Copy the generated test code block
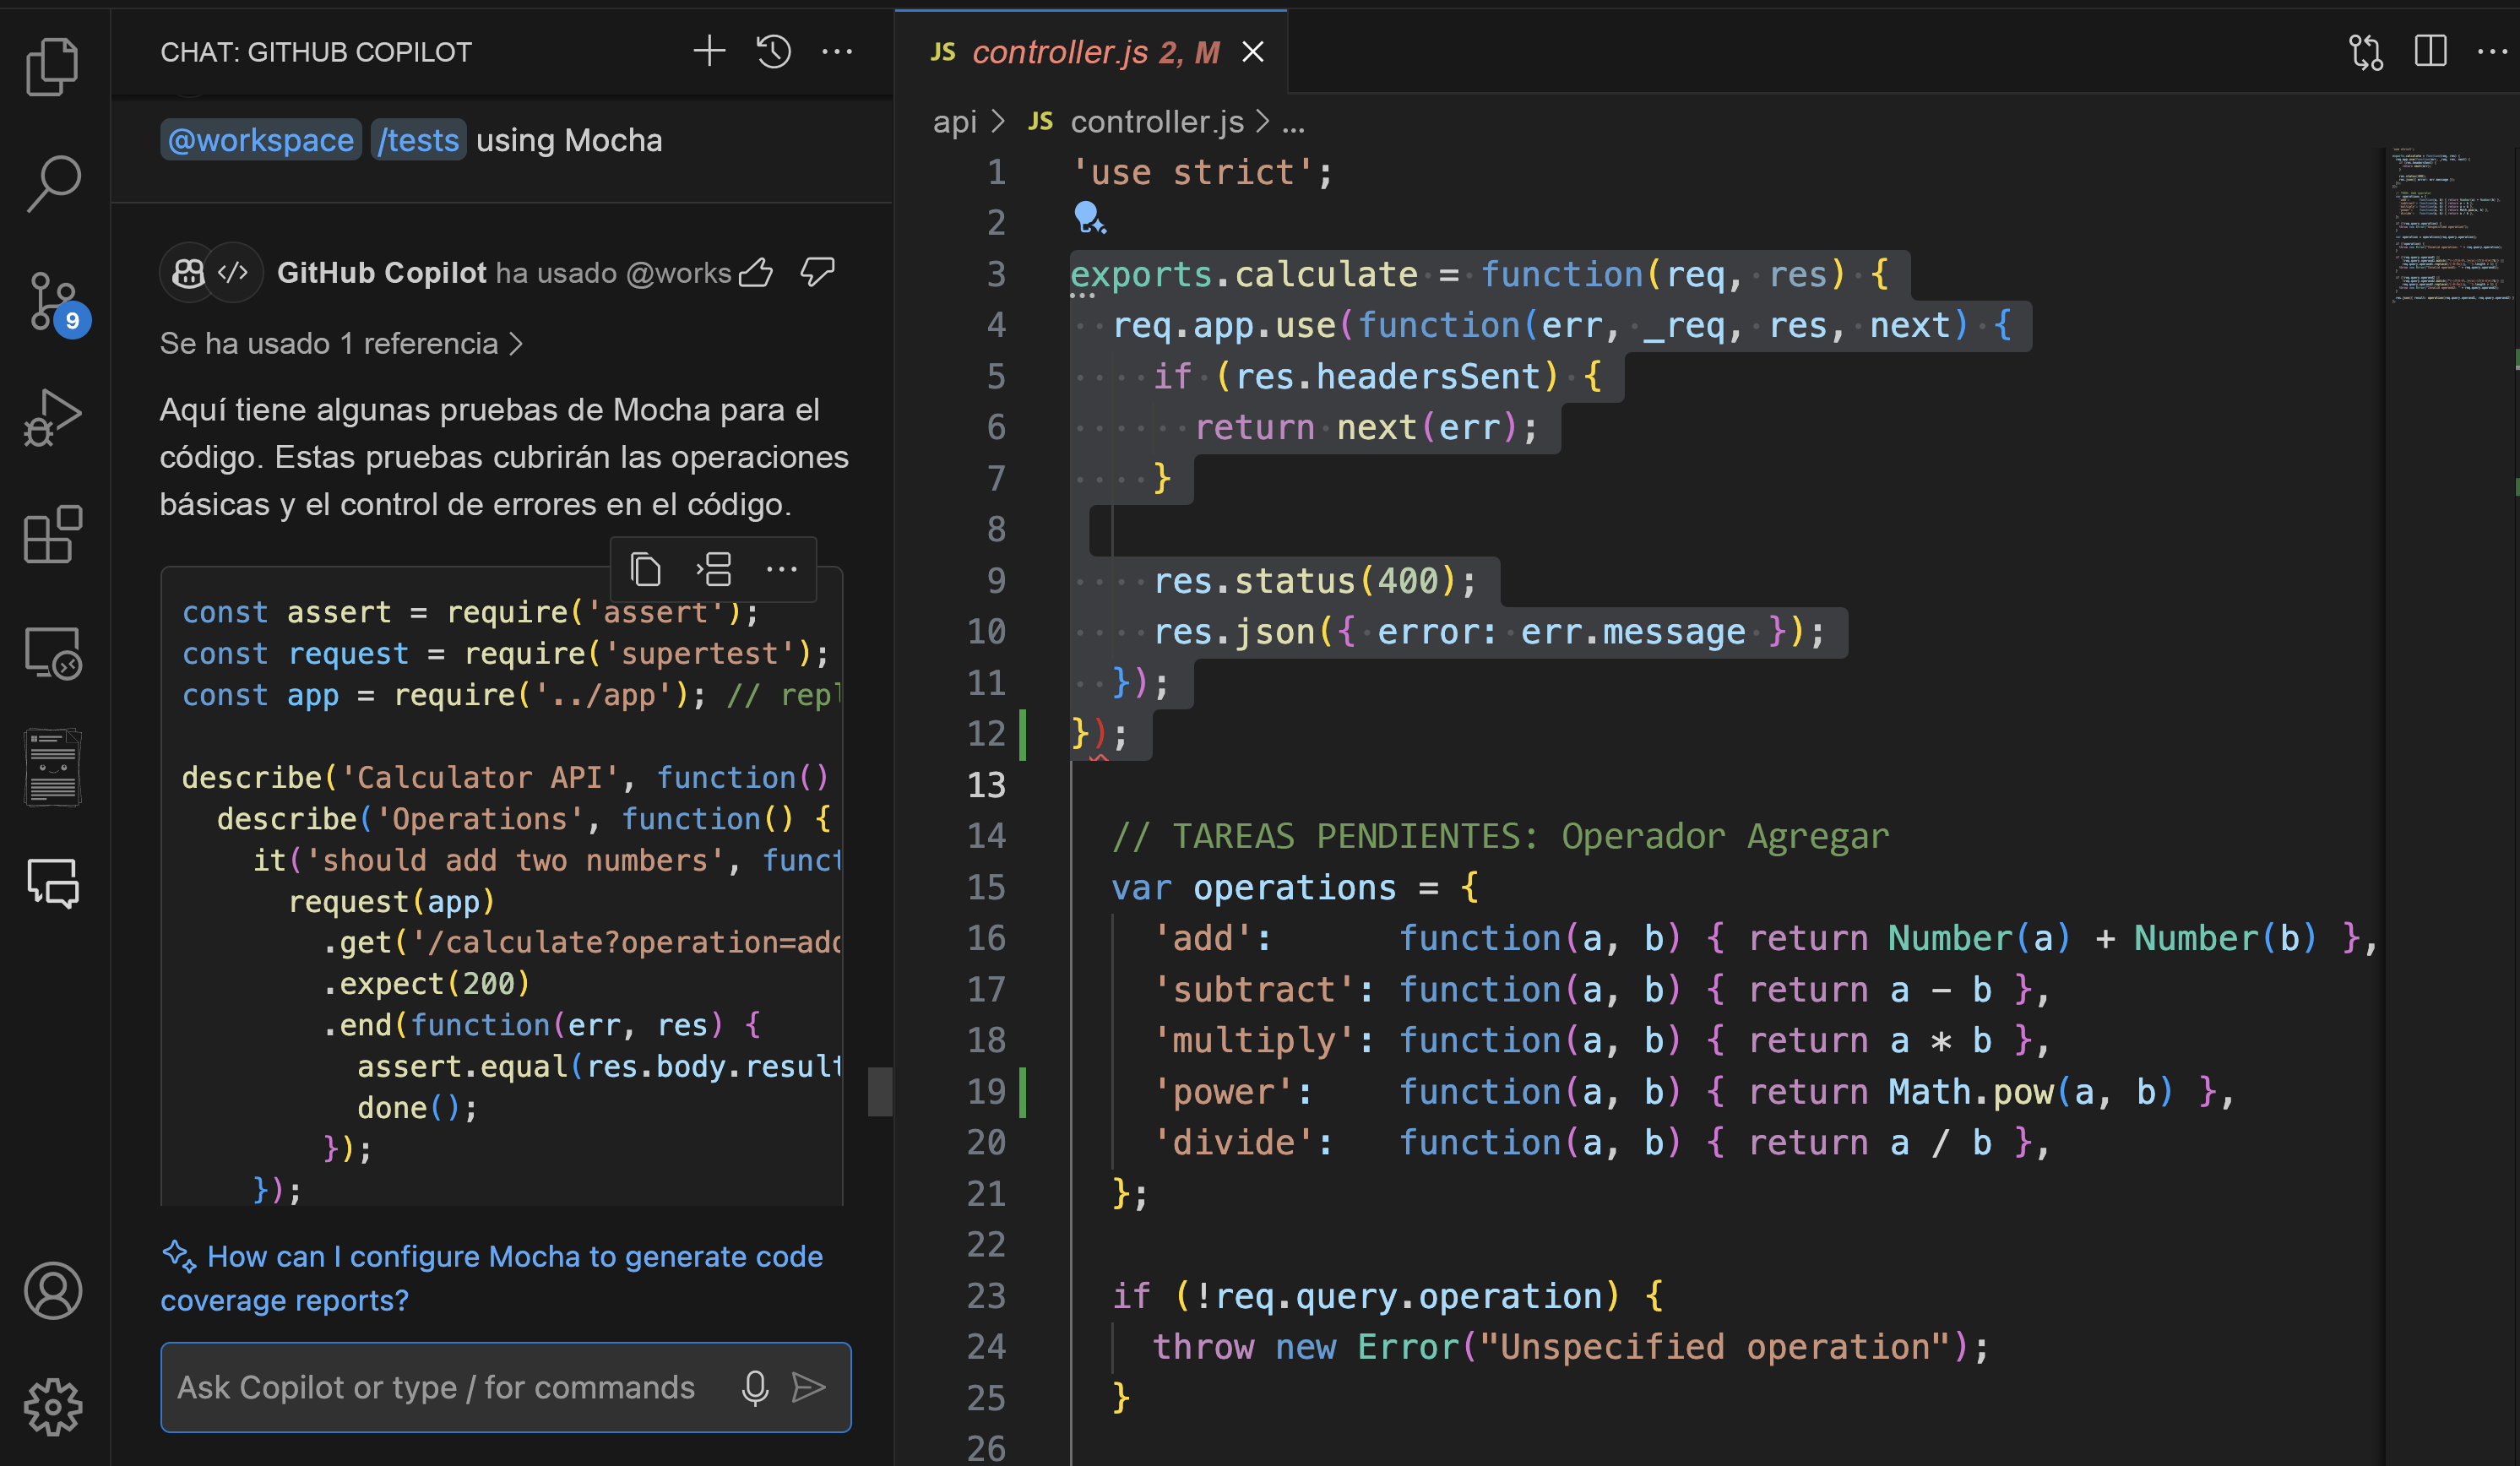The width and height of the screenshot is (2520, 1466). tap(645, 570)
